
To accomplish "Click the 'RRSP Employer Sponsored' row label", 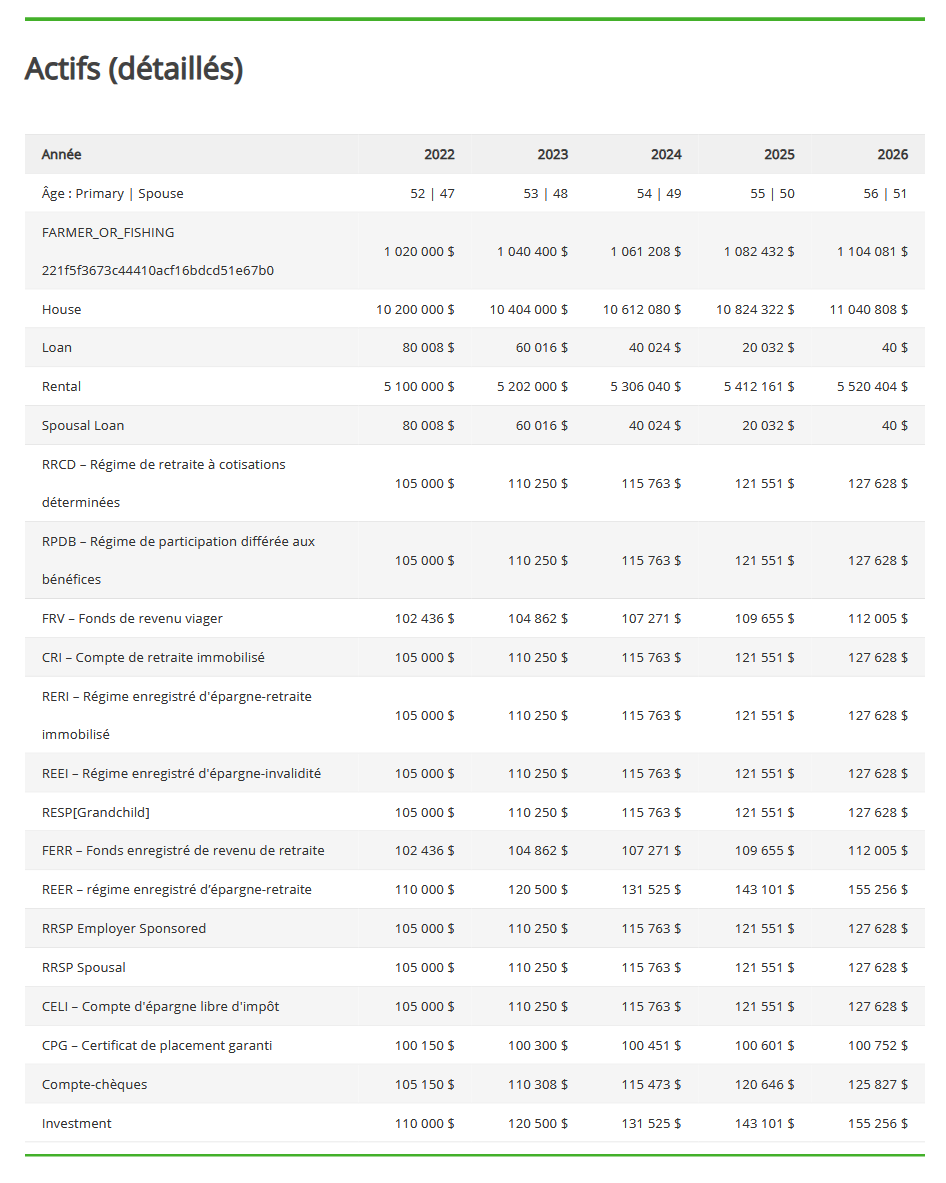I will tap(124, 928).
